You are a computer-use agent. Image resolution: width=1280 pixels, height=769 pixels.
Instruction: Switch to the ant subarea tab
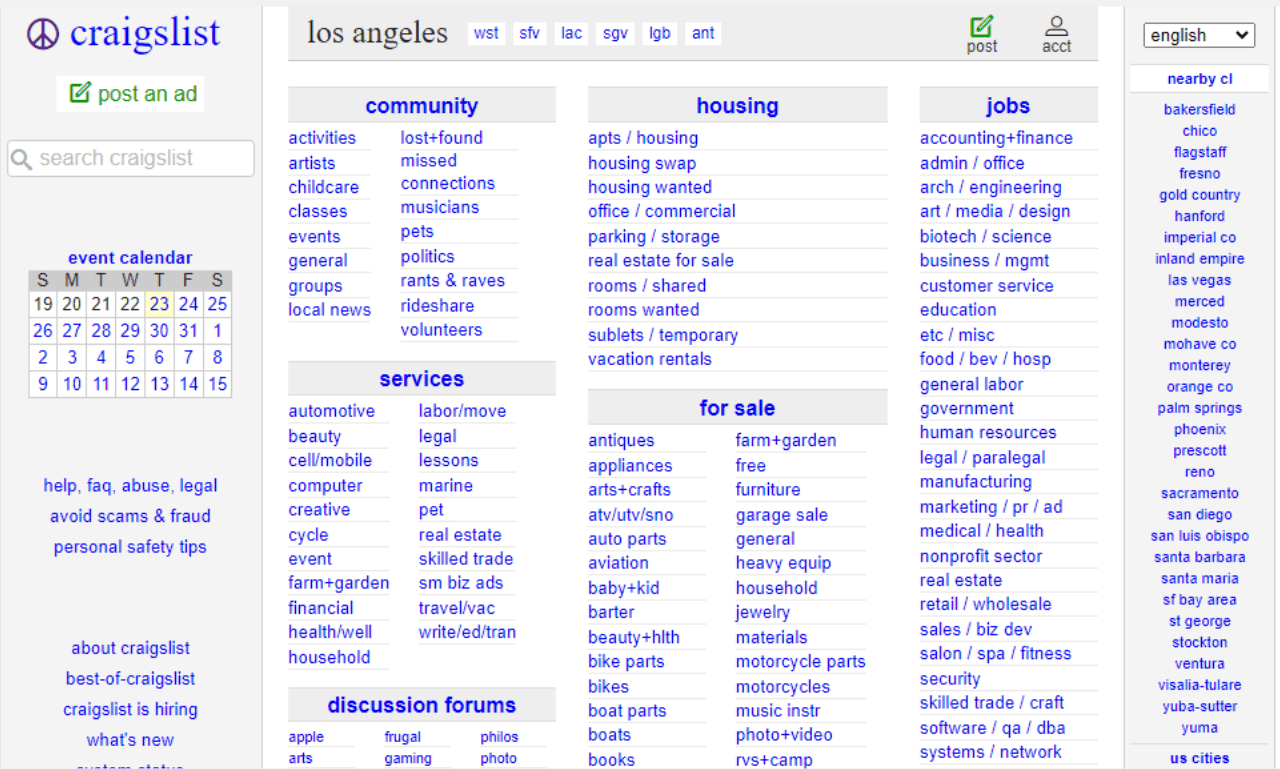click(x=703, y=33)
